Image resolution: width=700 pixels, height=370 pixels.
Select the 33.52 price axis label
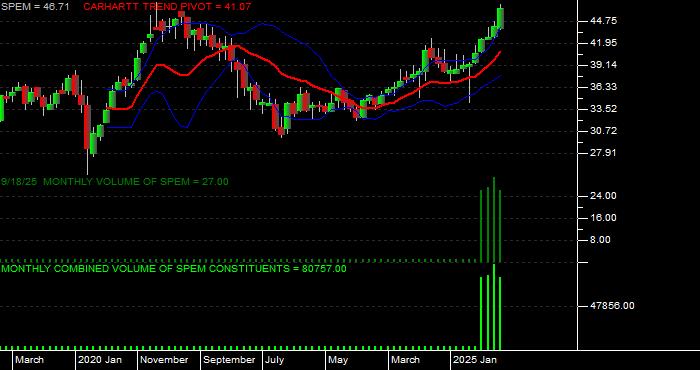click(603, 108)
